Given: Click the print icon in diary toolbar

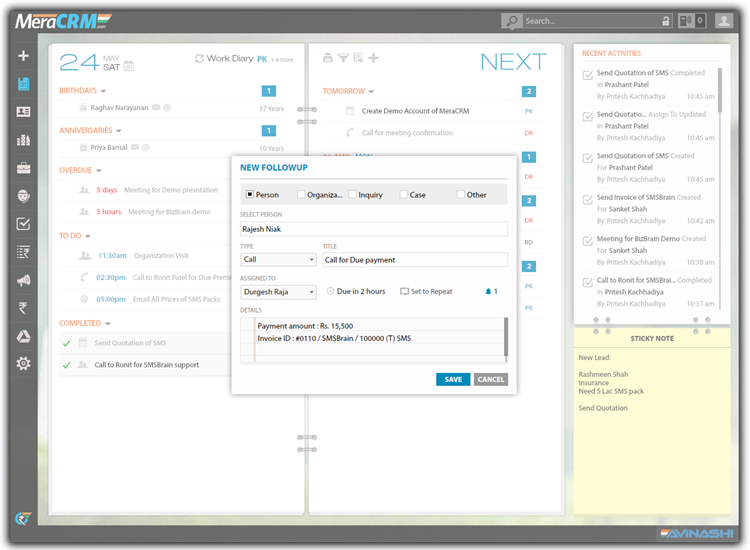Looking at the screenshot, I should (328, 59).
